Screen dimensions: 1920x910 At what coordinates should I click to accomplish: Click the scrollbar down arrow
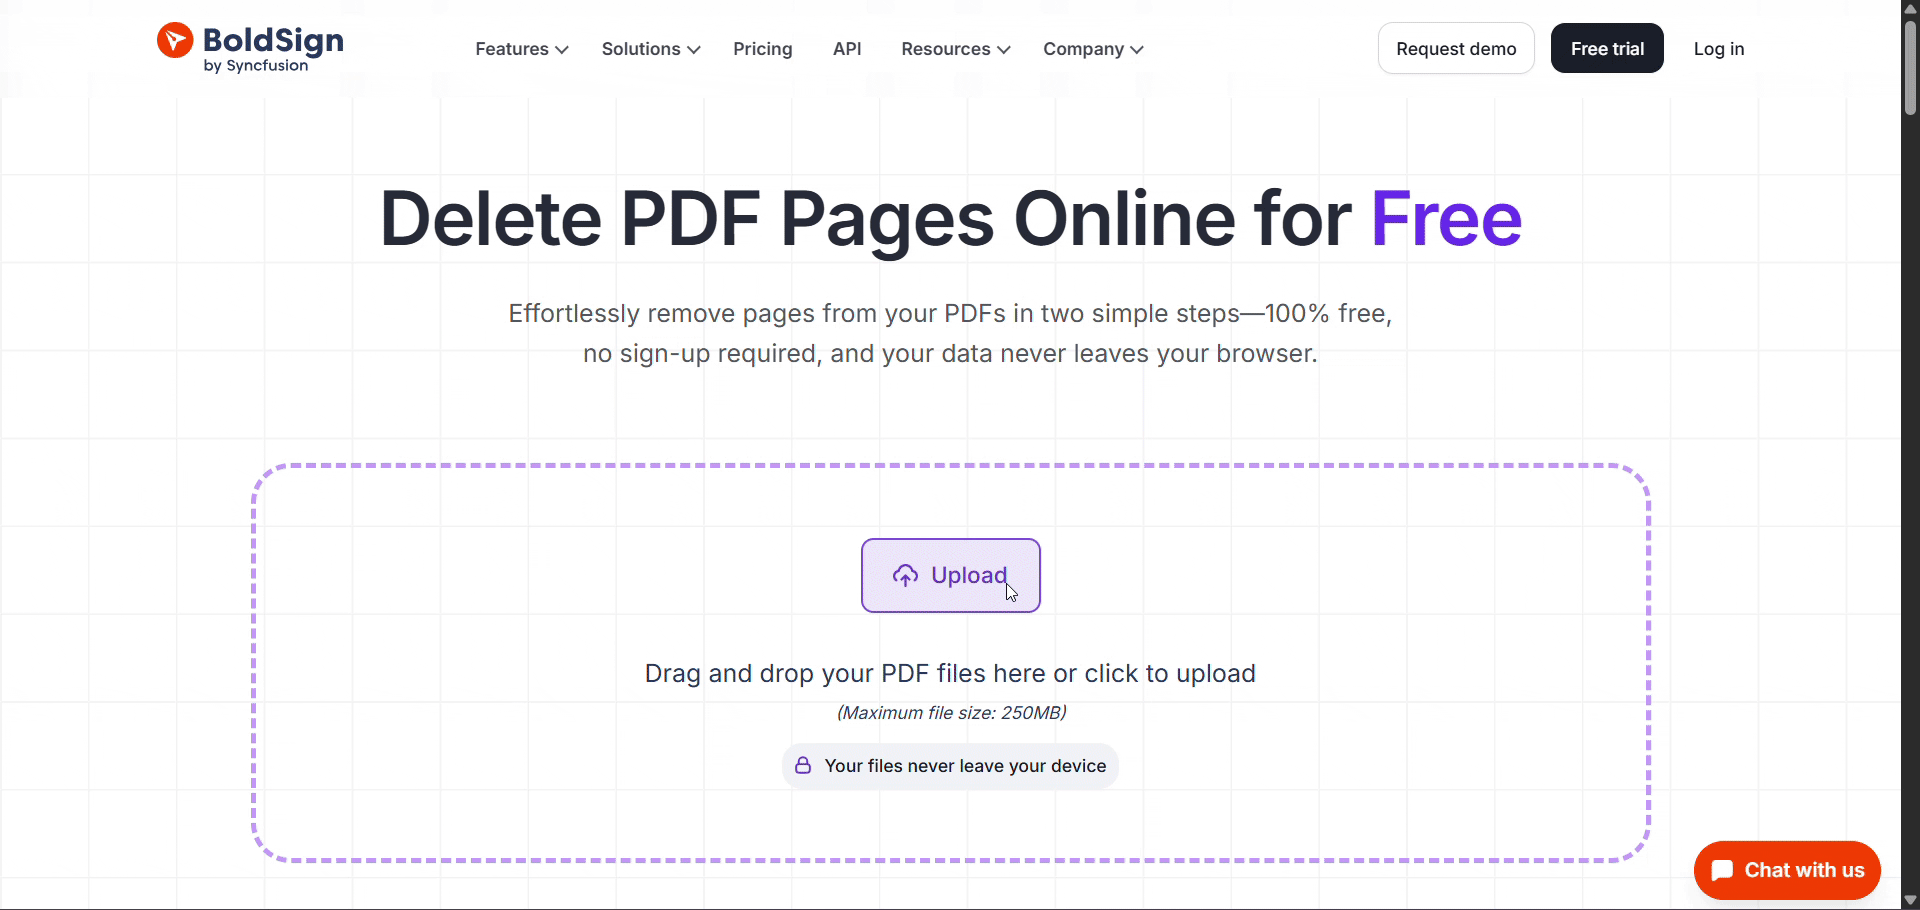point(1910,900)
